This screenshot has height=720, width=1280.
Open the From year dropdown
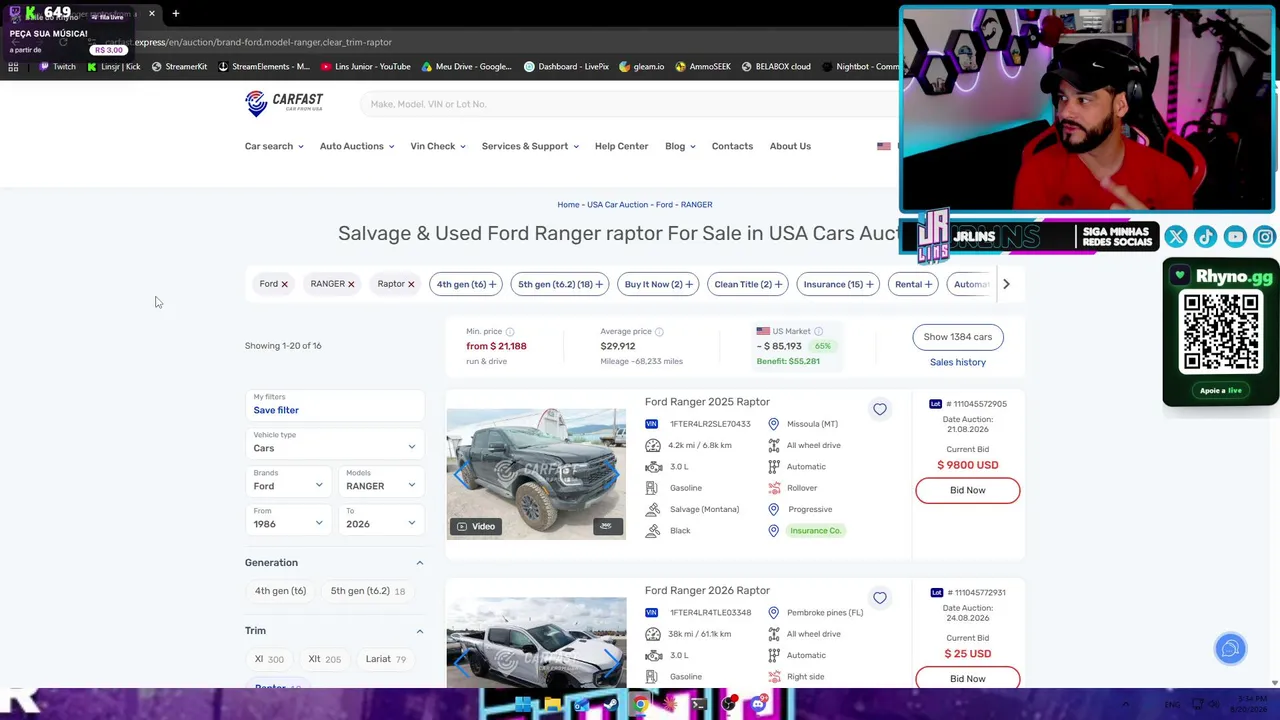[288, 518]
